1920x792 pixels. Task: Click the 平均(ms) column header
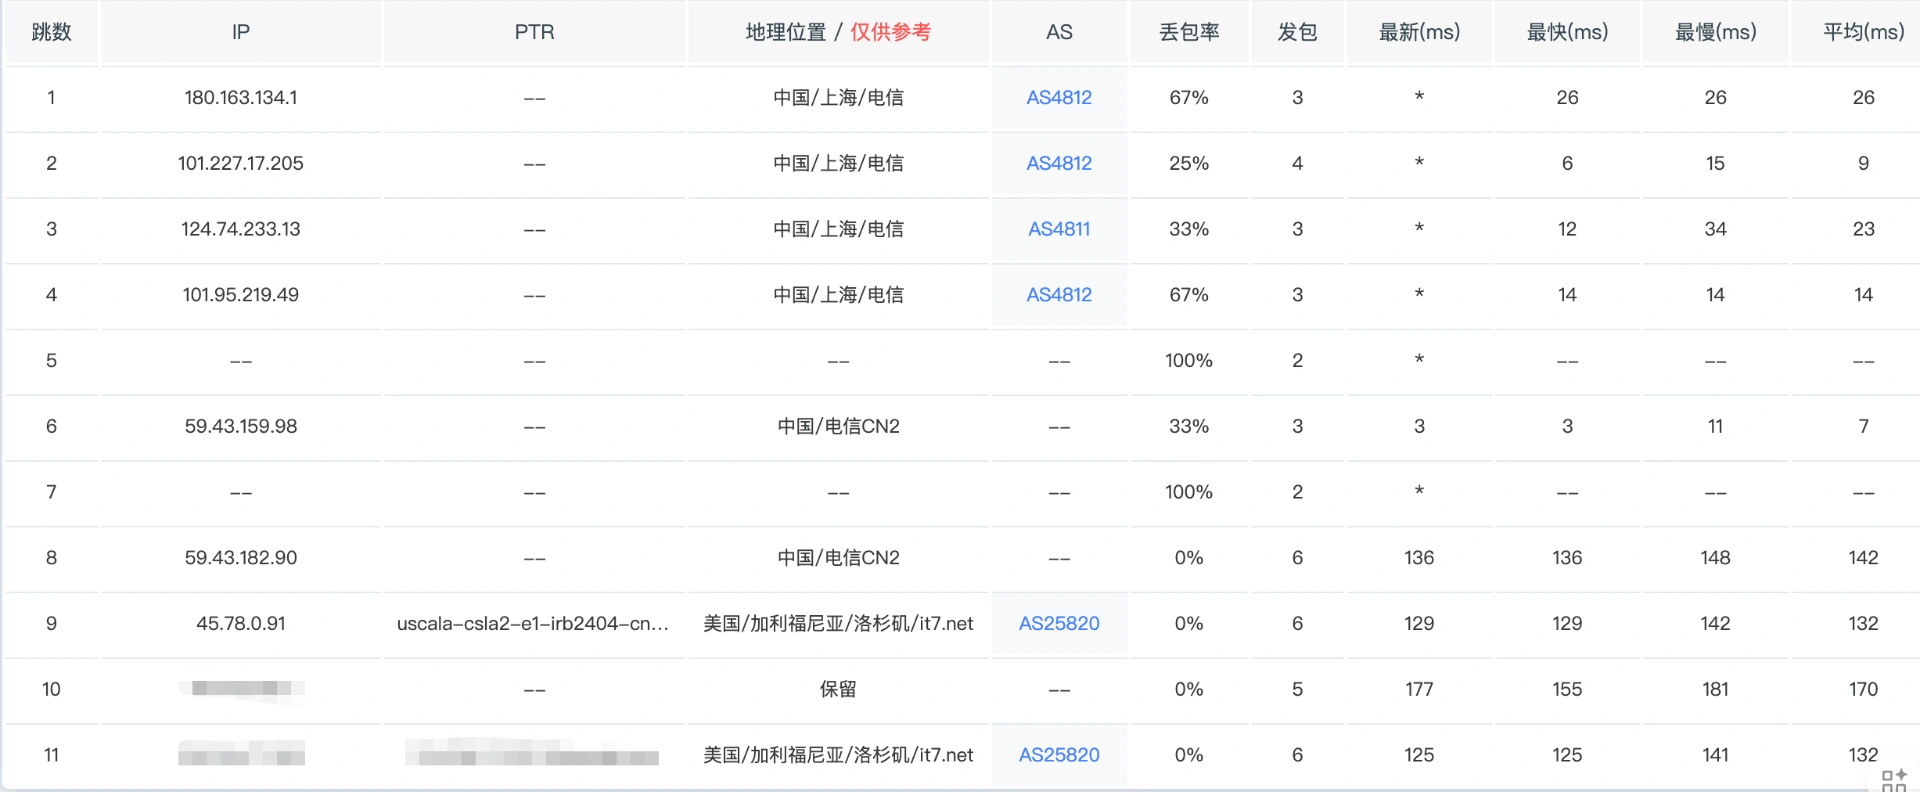pos(1863,32)
